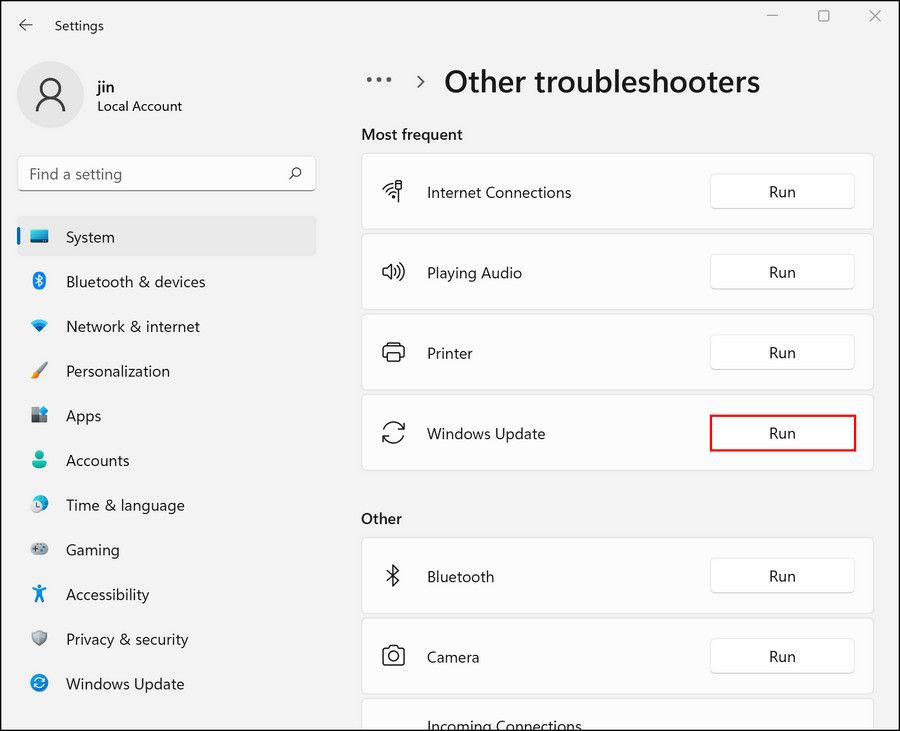
Task: Open Windows Update from the sidebar
Action: coord(124,684)
